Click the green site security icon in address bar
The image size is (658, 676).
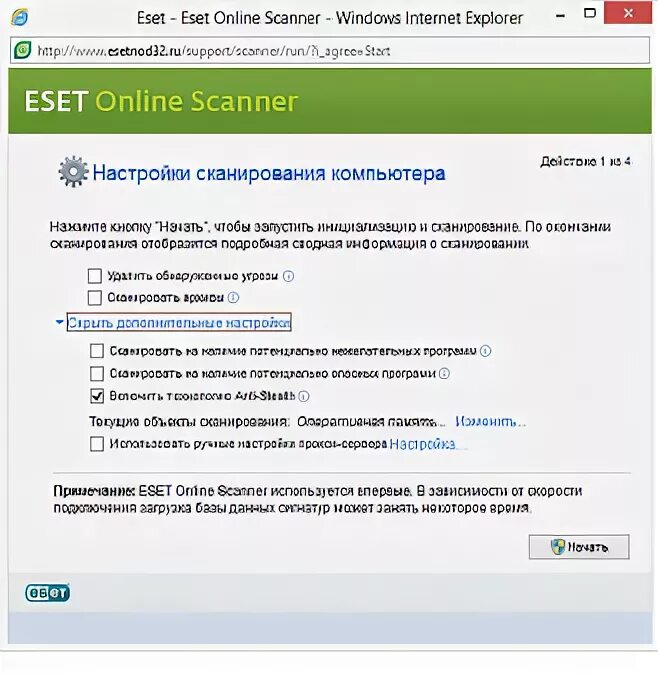click(x=22, y=50)
